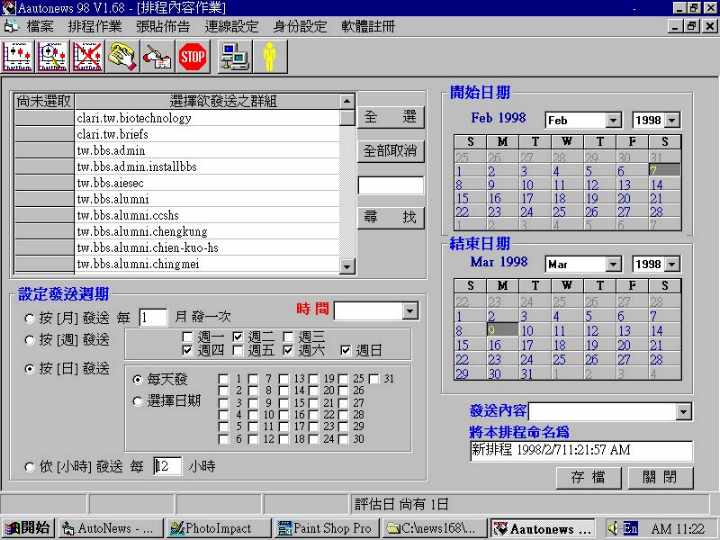Viewport: 720px width, 540px height.
Task: Click the 關閉 close button
Action: pyautogui.click(x=660, y=478)
